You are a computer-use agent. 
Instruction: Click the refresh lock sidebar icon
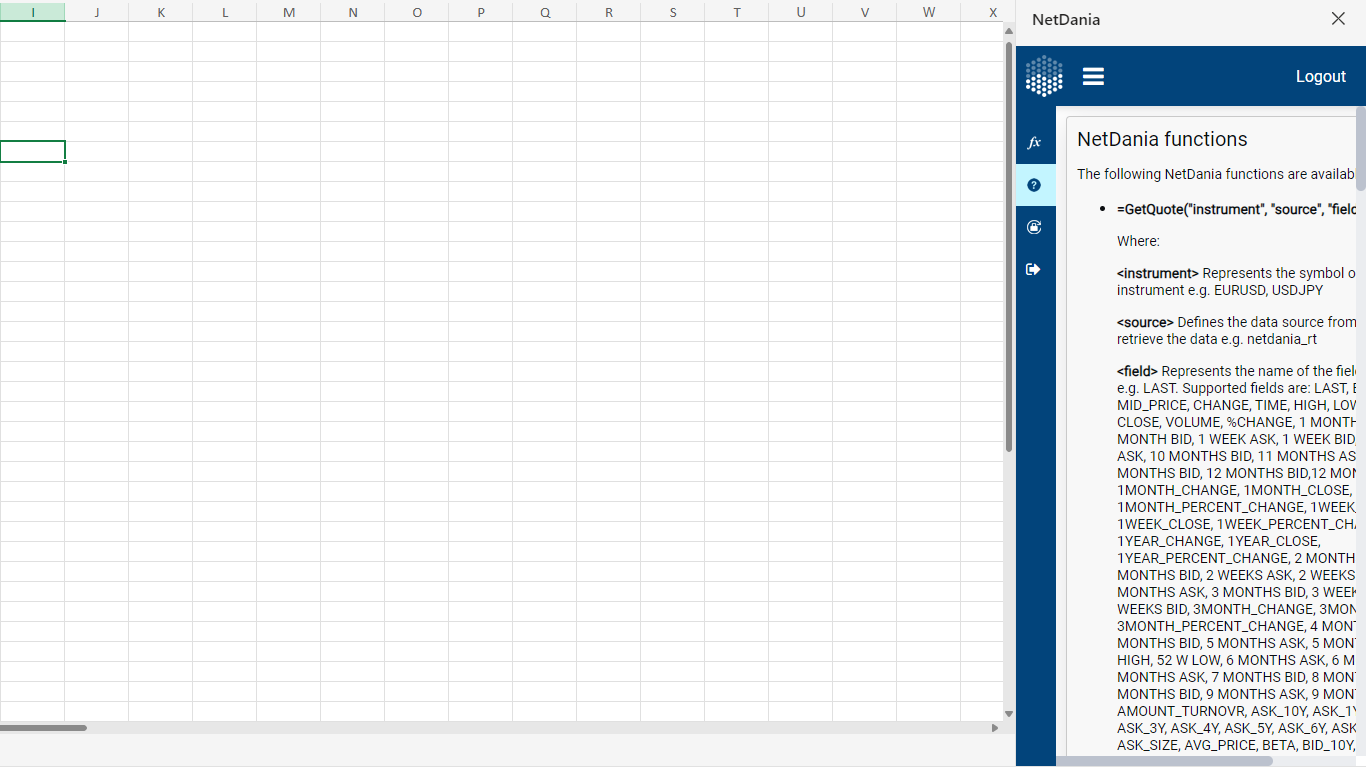1034,227
